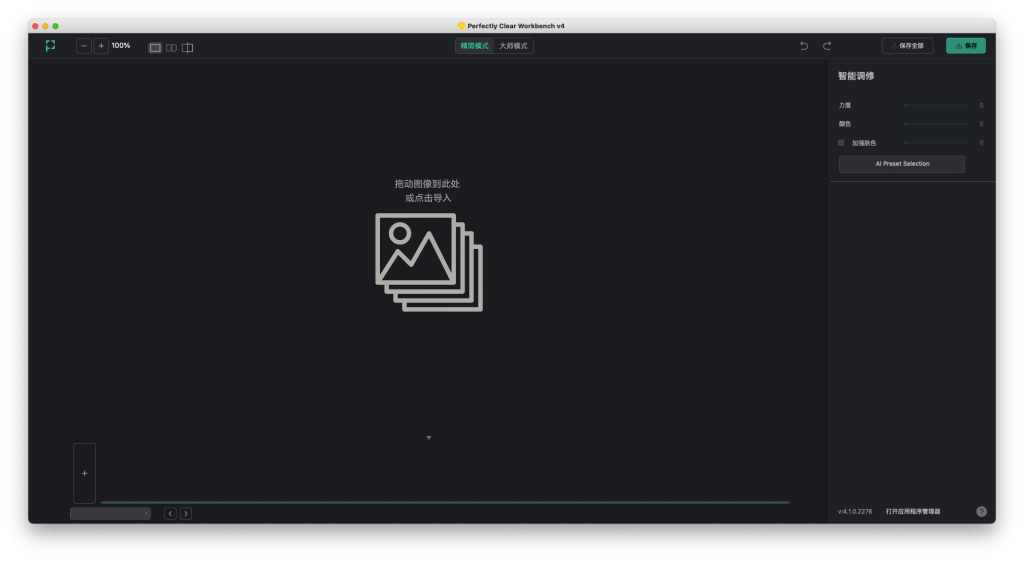
Task: Open AI Preset Selection
Action: click(902, 164)
